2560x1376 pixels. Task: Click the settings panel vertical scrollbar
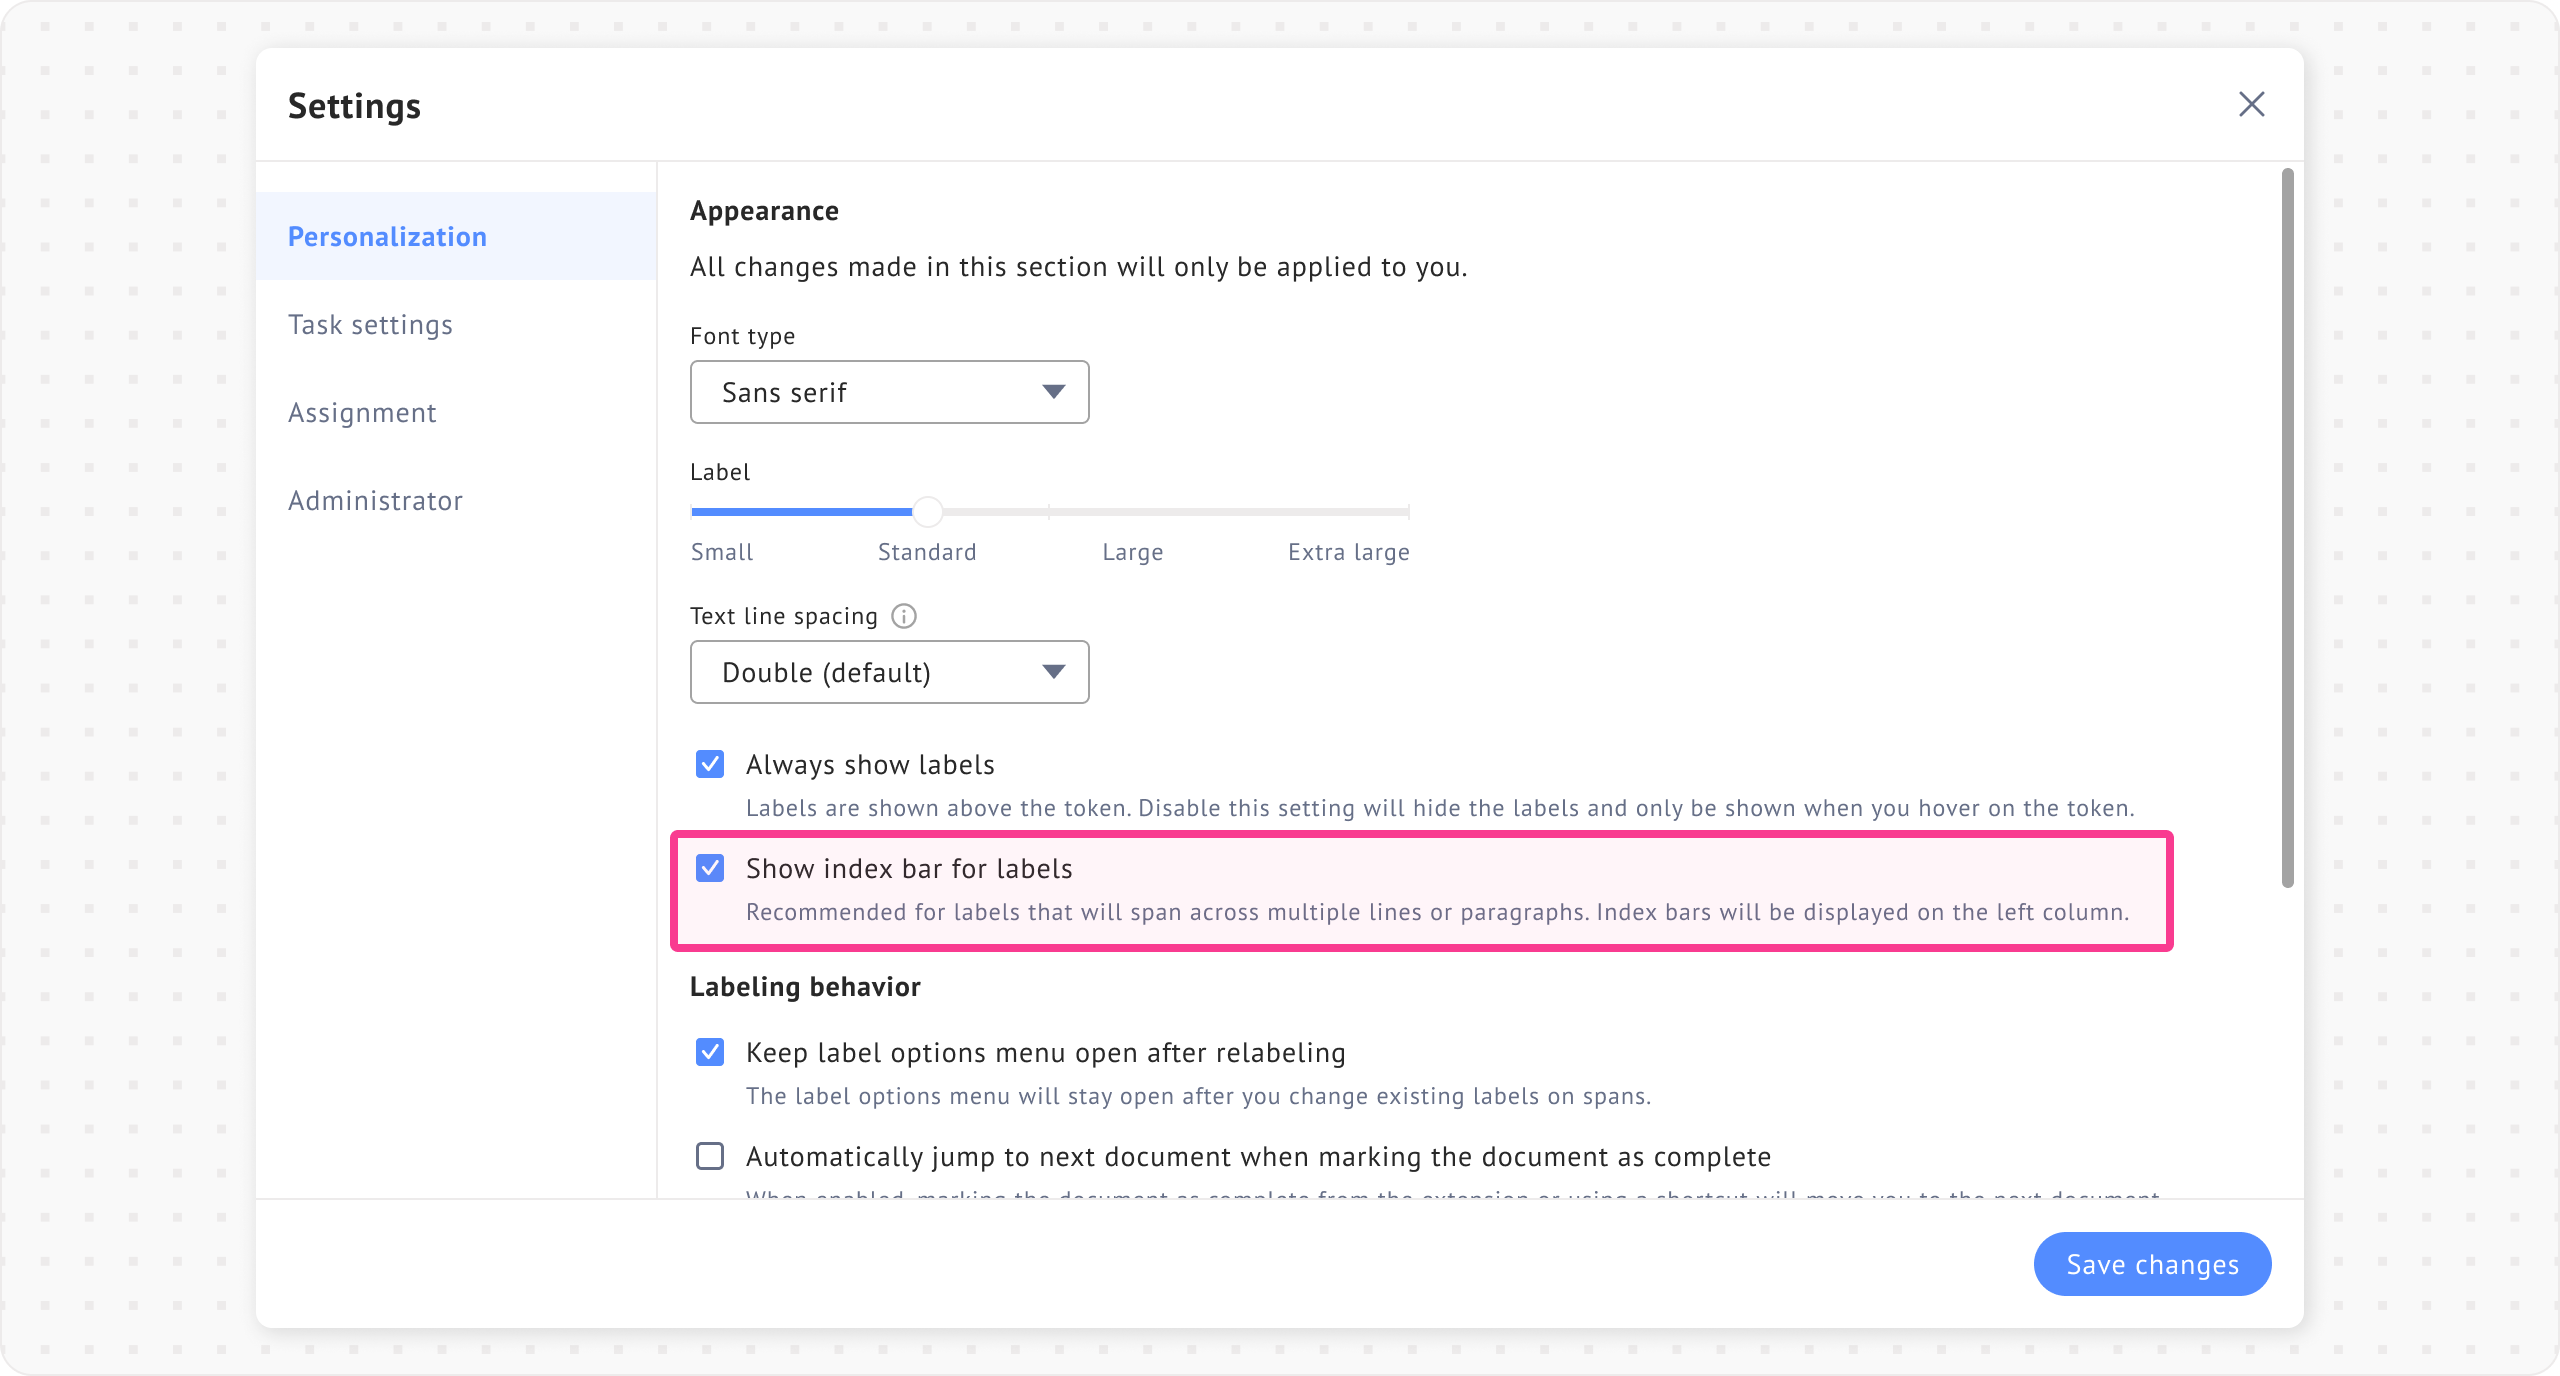(2287, 528)
